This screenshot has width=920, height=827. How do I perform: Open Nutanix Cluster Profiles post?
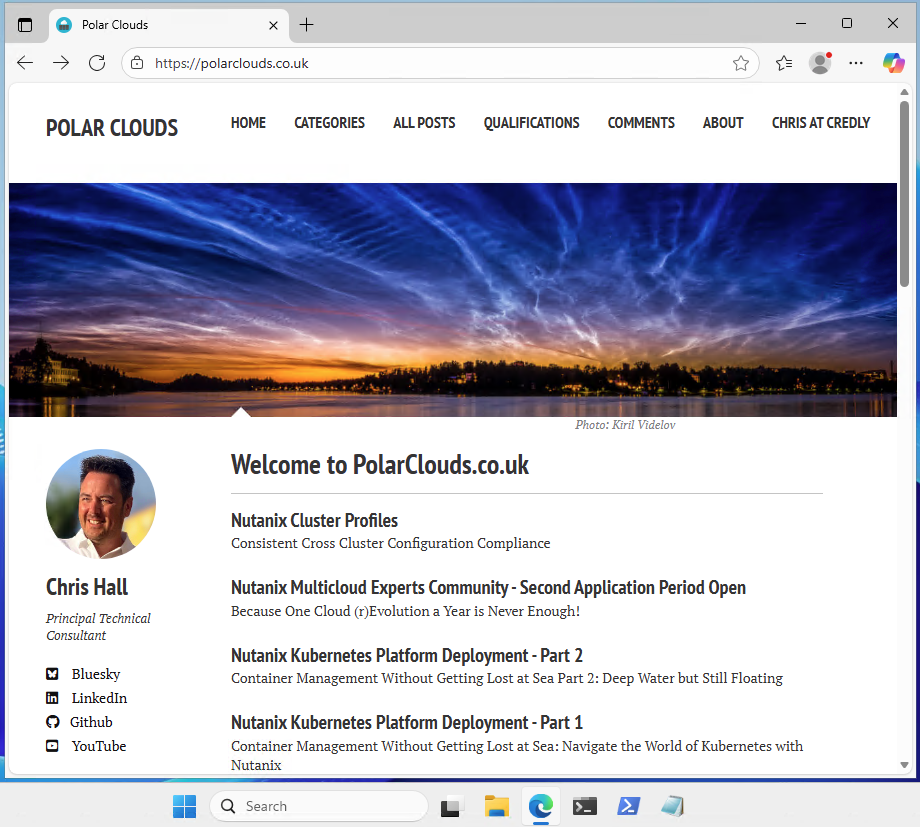pos(314,520)
